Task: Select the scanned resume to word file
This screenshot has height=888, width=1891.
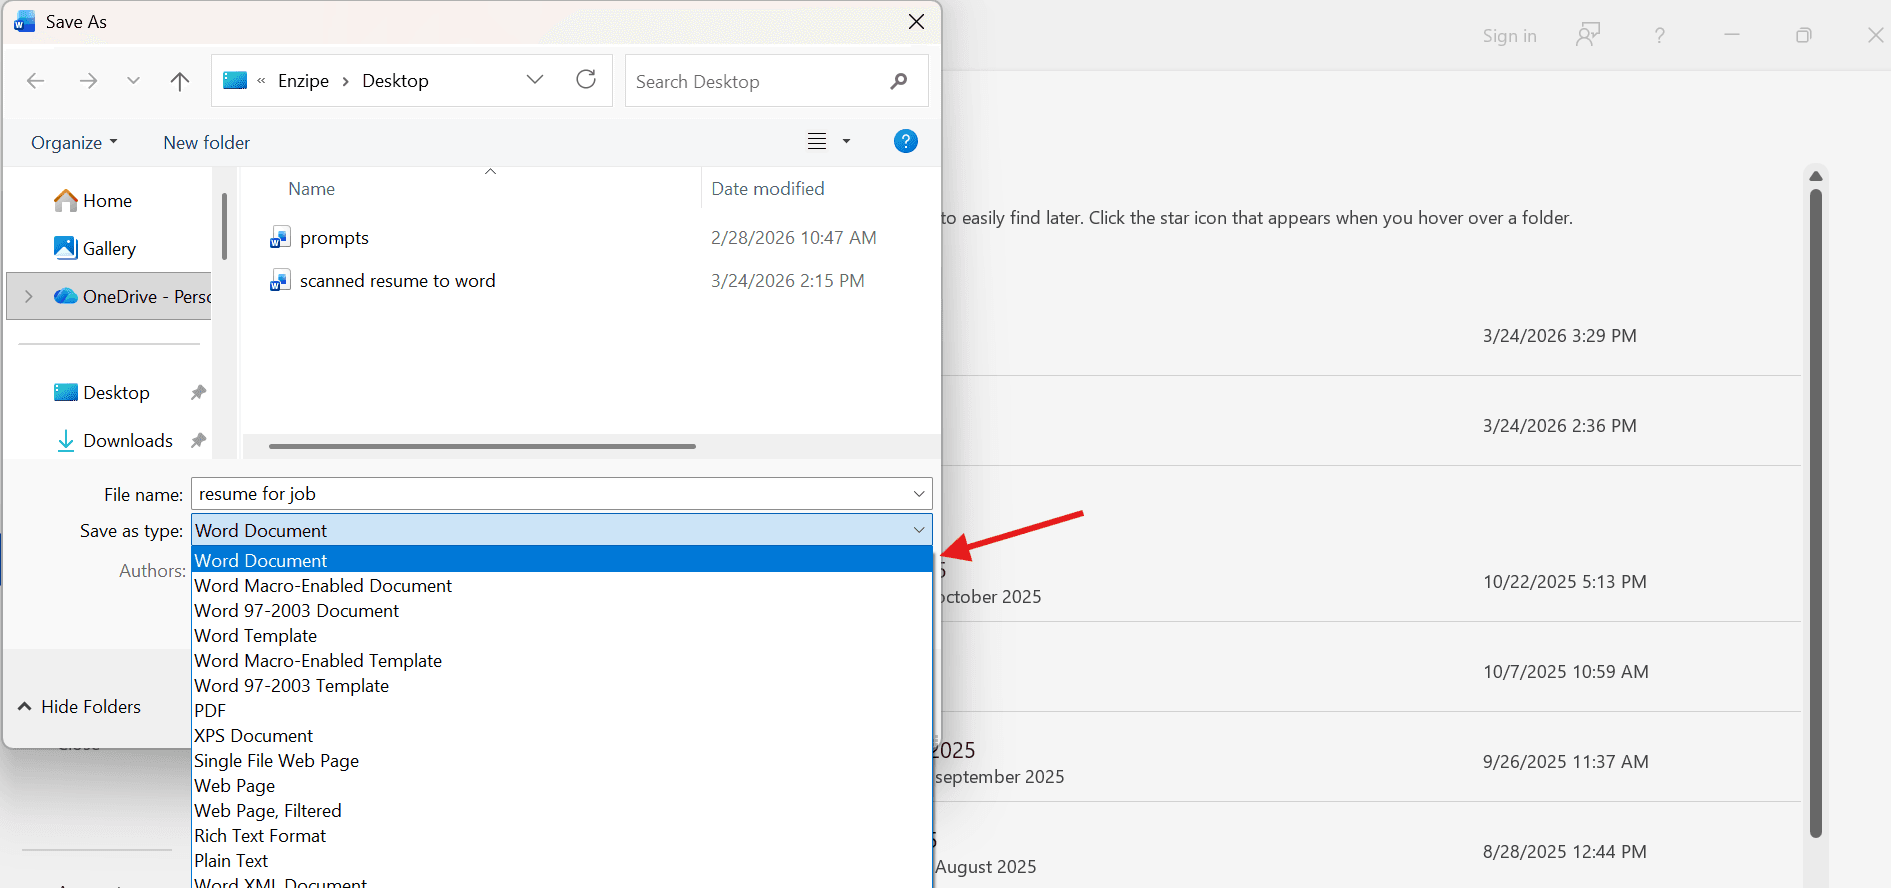Action: (x=397, y=281)
